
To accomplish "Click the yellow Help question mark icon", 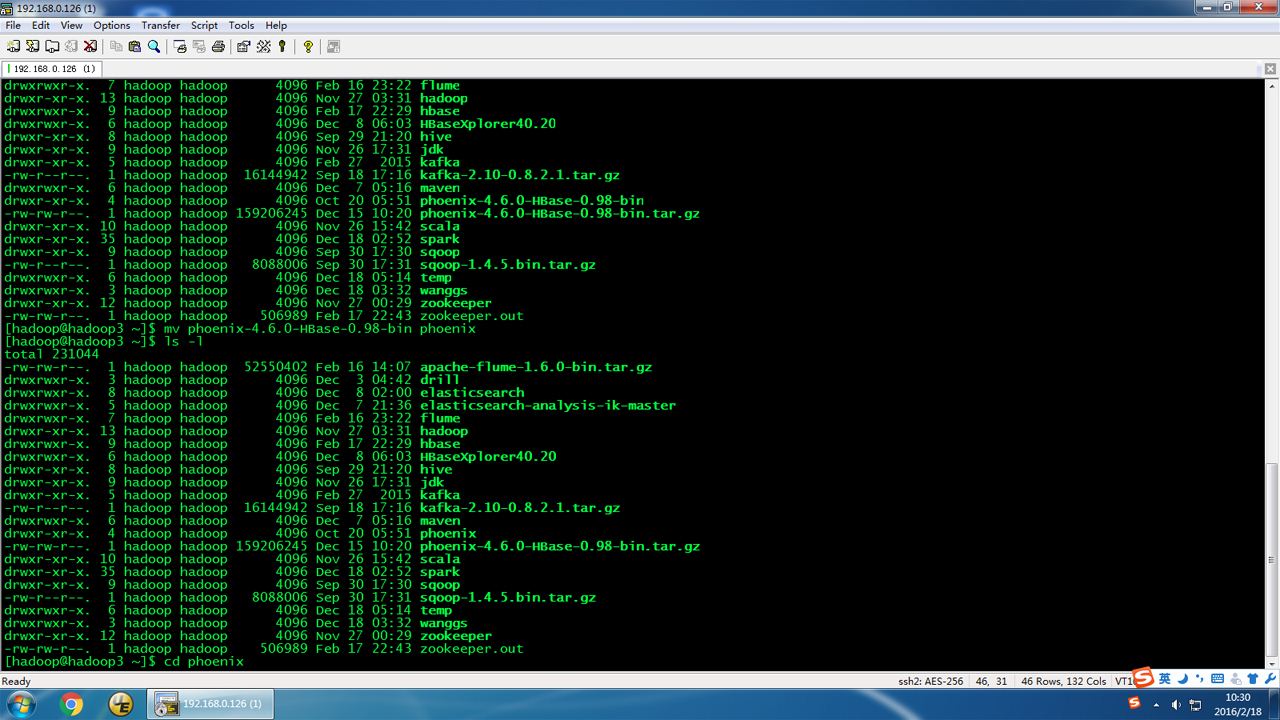I will [308, 46].
